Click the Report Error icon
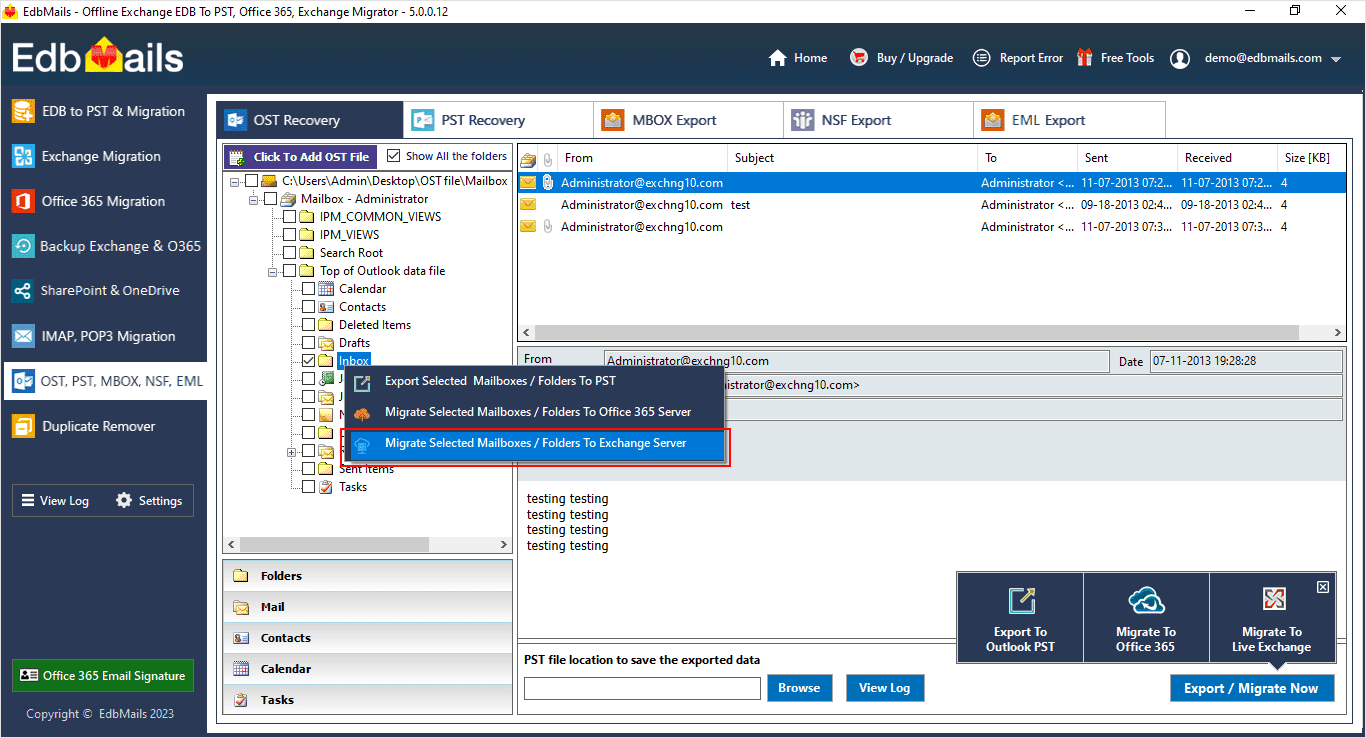 pyautogui.click(x=982, y=58)
